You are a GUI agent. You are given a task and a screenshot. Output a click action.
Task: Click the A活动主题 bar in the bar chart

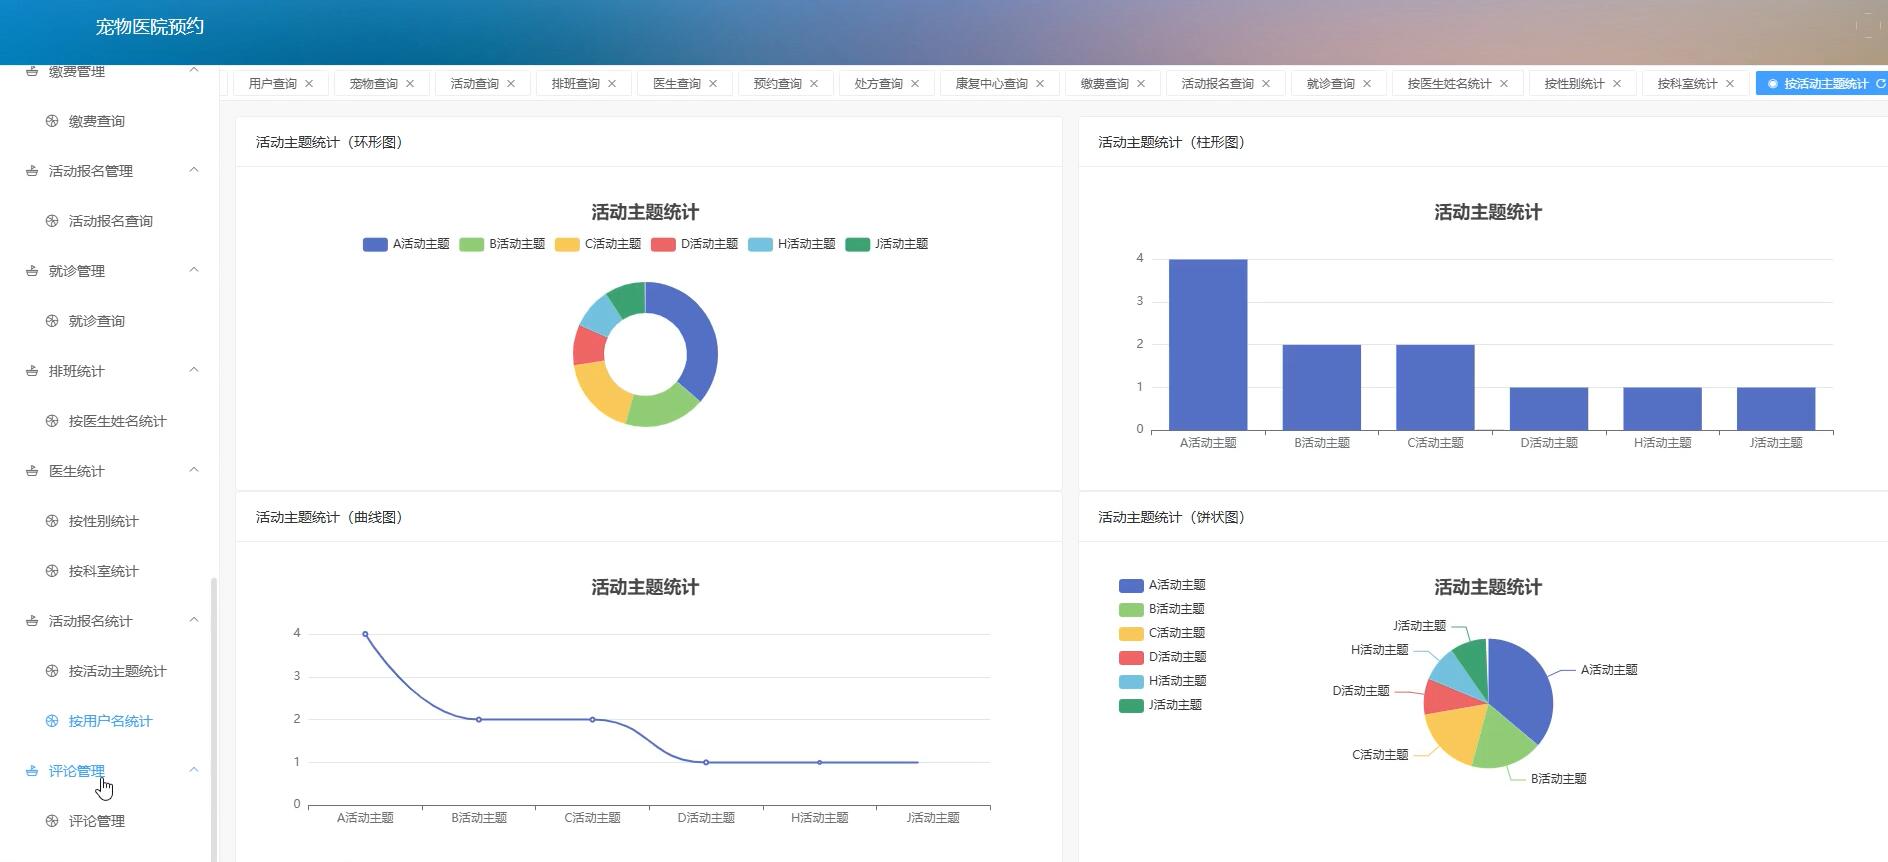(1208, 345)
